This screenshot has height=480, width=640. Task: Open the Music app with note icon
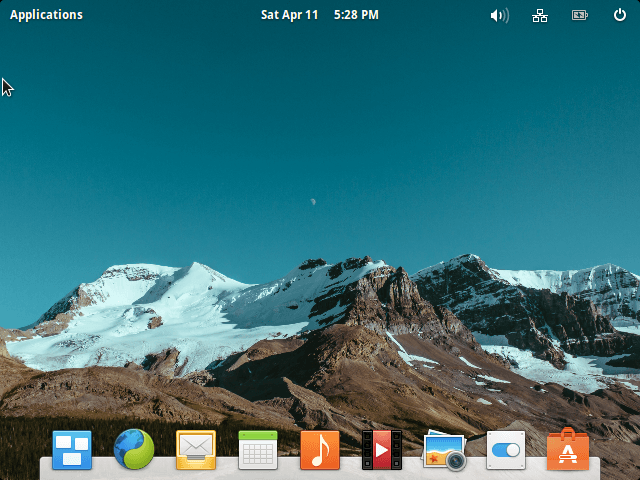point(320,450)
